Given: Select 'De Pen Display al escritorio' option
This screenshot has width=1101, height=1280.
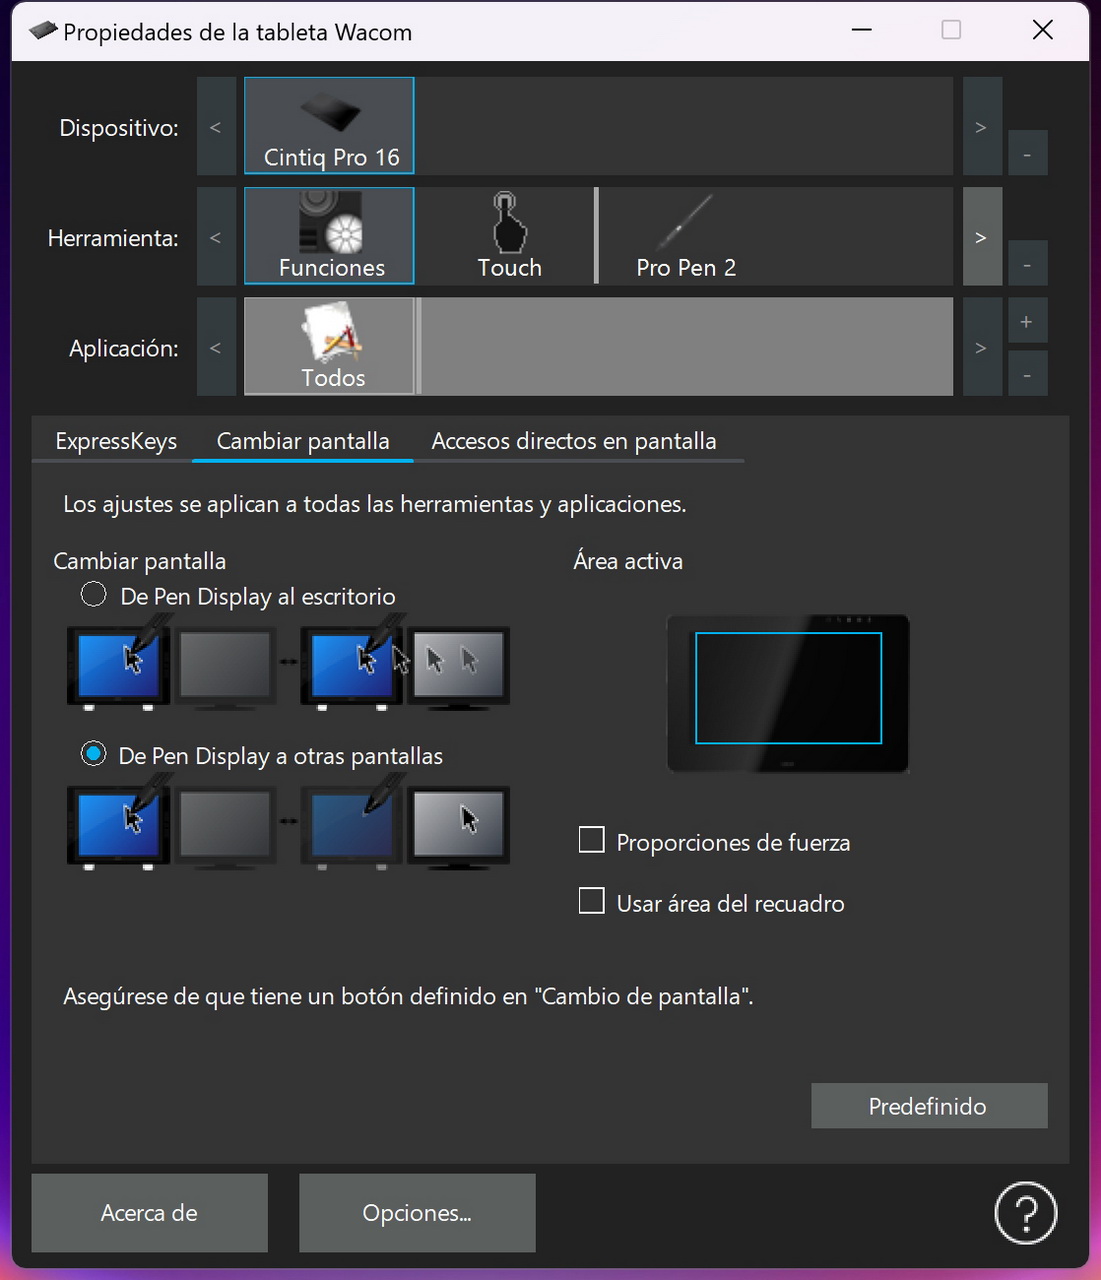Looking at the screenshot, I should pyautogui.click(x=94, y=595).
